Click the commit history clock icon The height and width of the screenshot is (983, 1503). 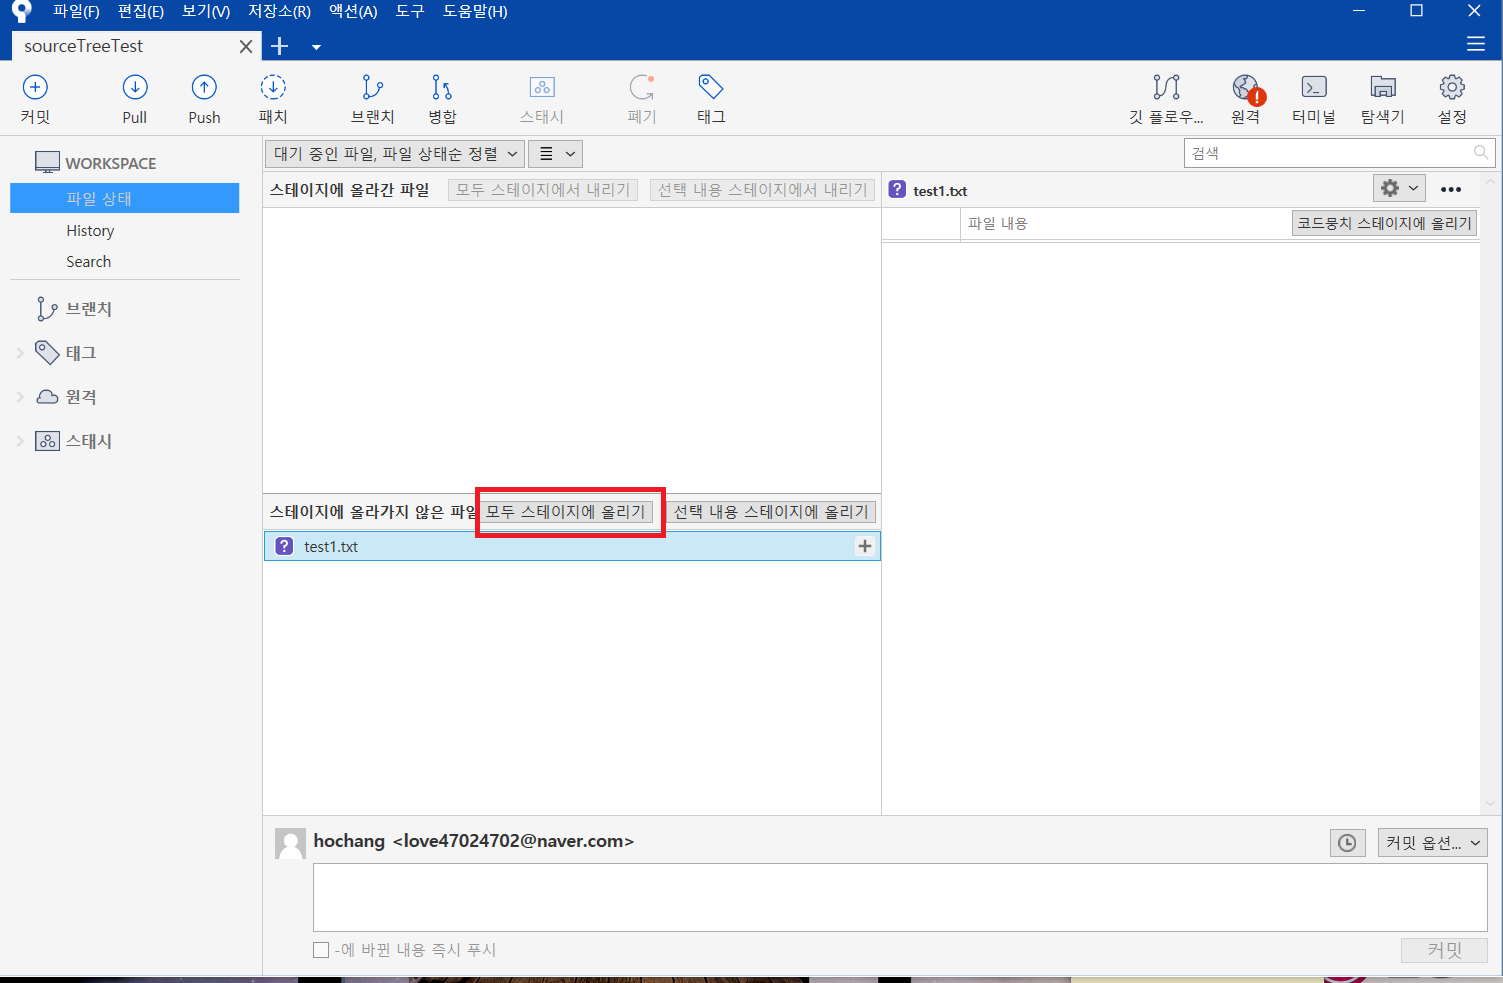pos(1347,843)
